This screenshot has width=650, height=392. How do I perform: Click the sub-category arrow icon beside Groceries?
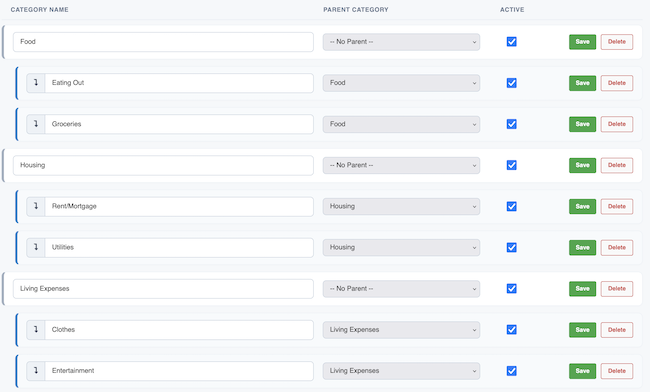36,124
